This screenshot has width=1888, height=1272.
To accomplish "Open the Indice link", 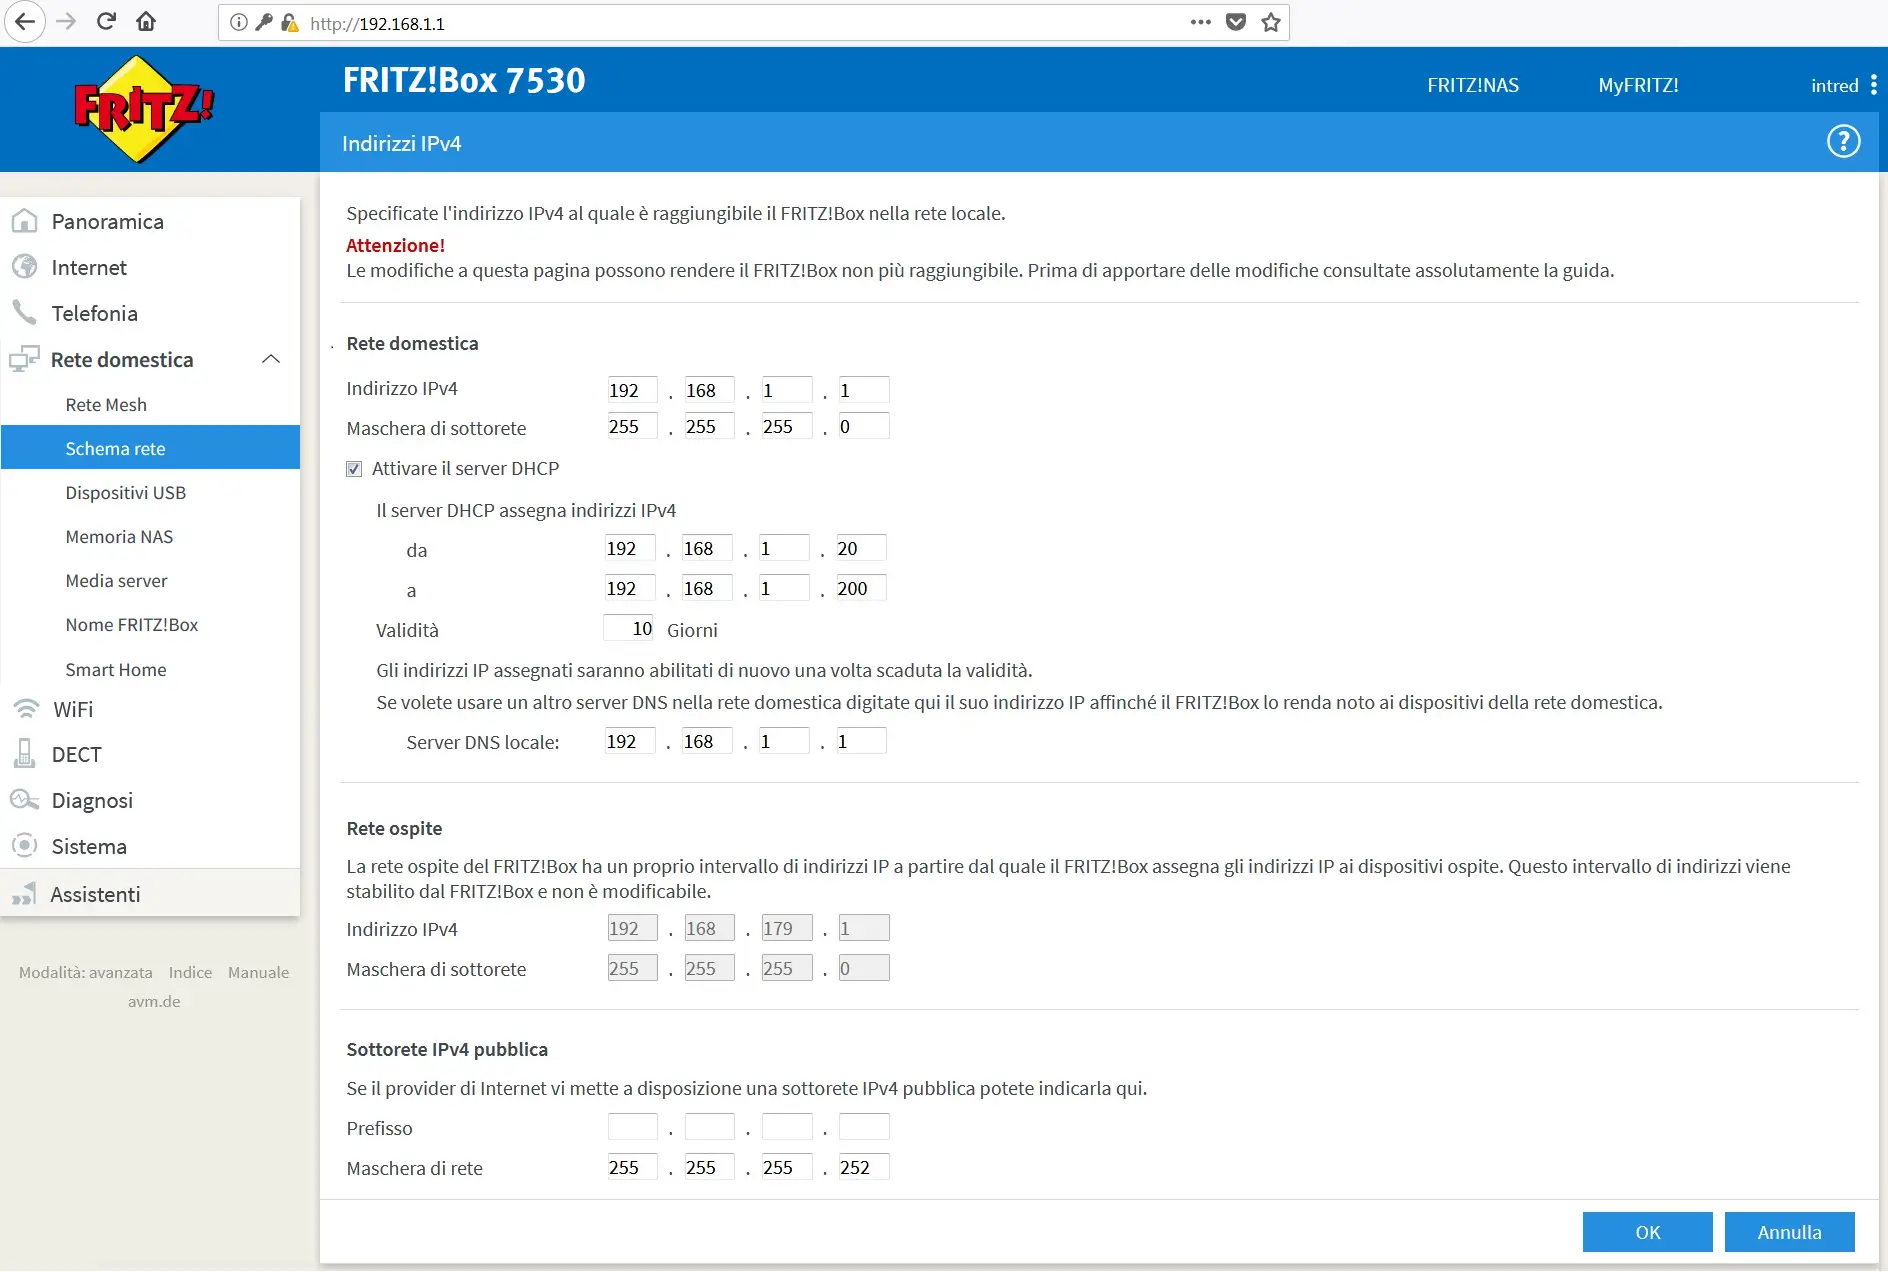I will 190,972.
